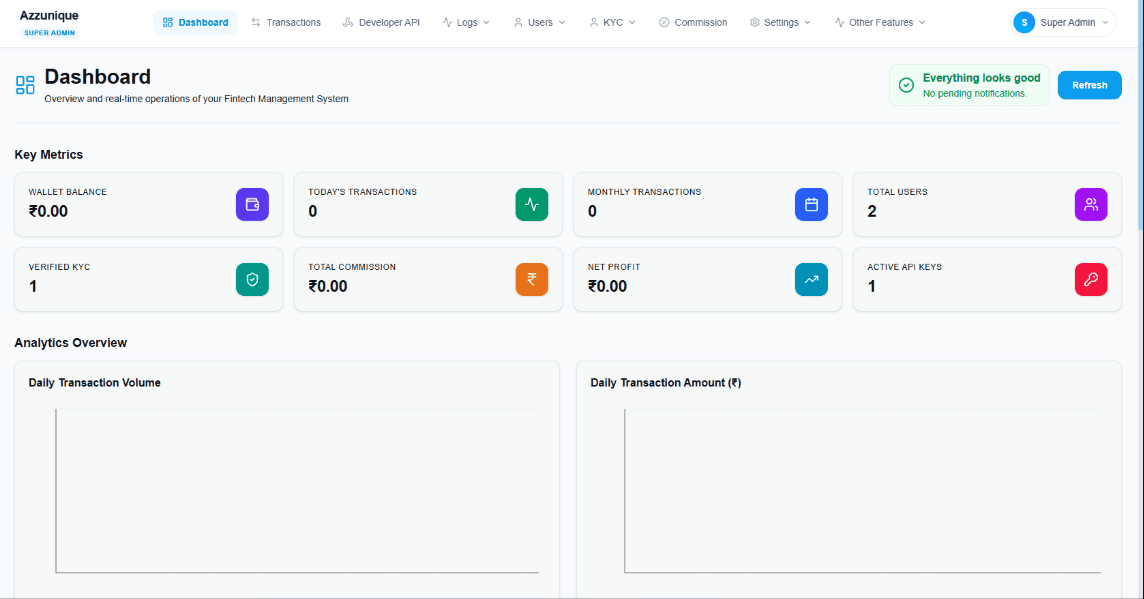Click the gear icon next to Settings
The width and height of the screenshot is (1144, 599).
click(754, 23)
